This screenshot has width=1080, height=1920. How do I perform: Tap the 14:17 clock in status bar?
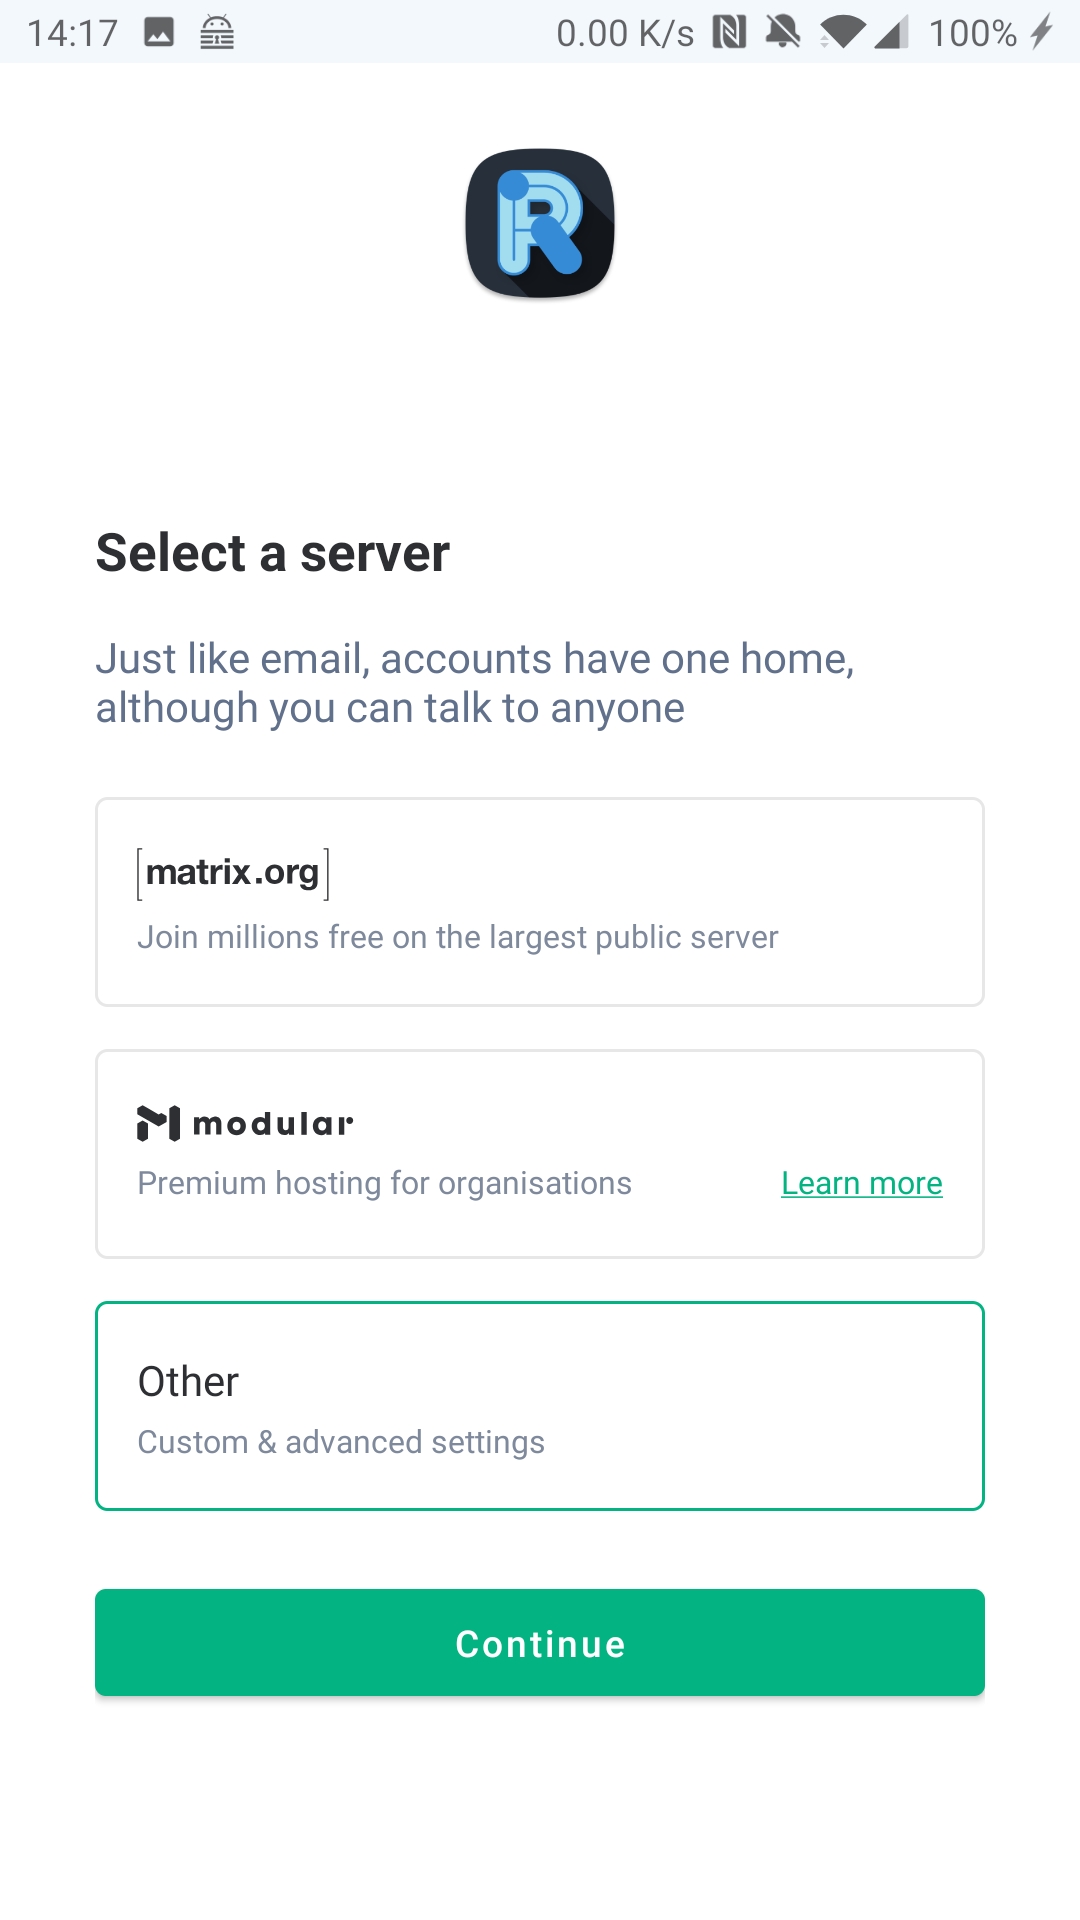click(72, 33)
